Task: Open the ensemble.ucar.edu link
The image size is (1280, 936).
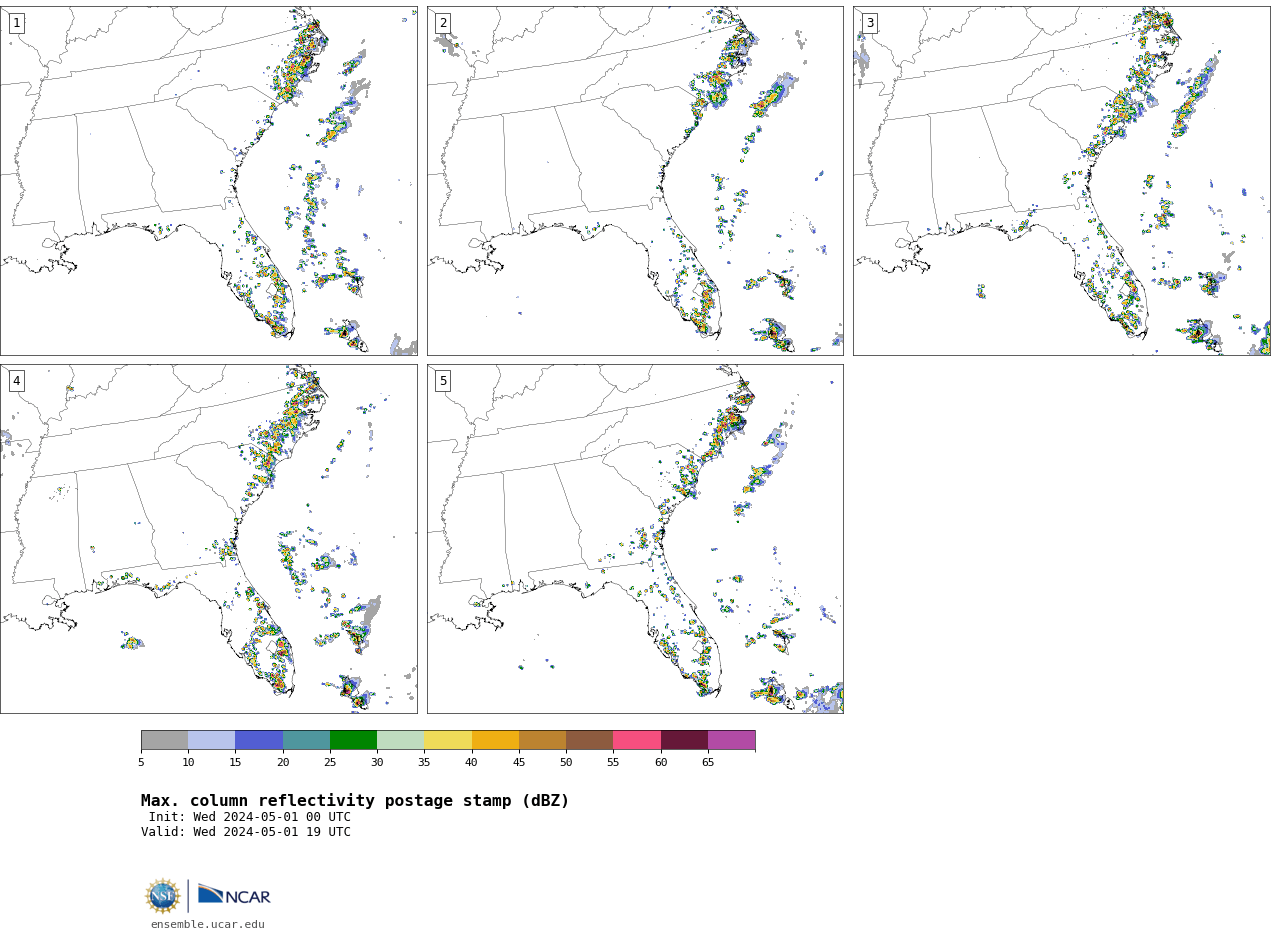Action: (208, 925)
